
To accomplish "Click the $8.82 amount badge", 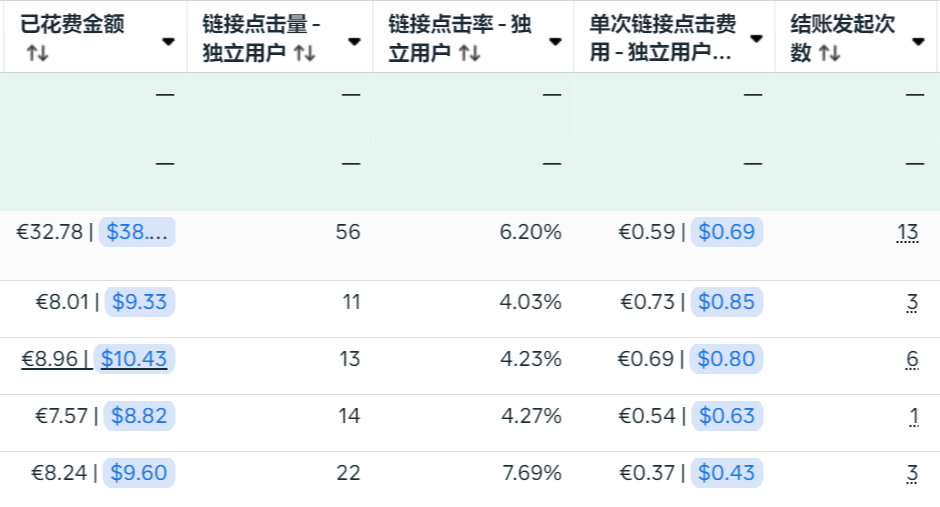I will click(137, 415).
